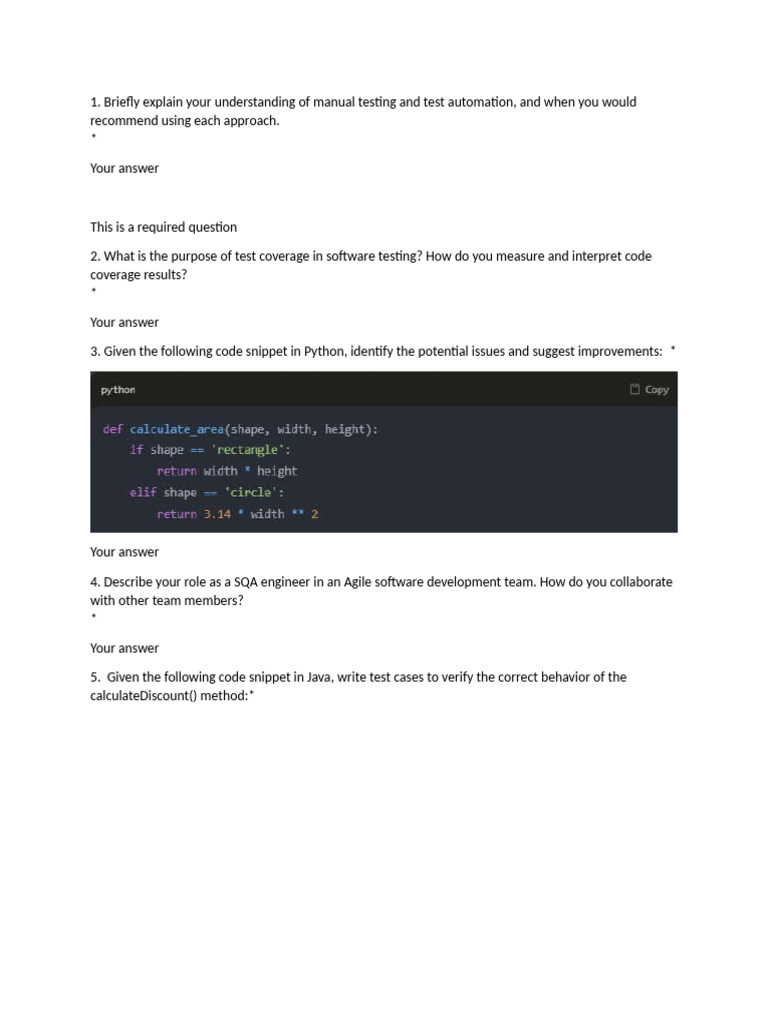The height and width of the screenshot is (1024, 768).
Task: Click the elif shape == 'circle' line
Action: [206, 492]
